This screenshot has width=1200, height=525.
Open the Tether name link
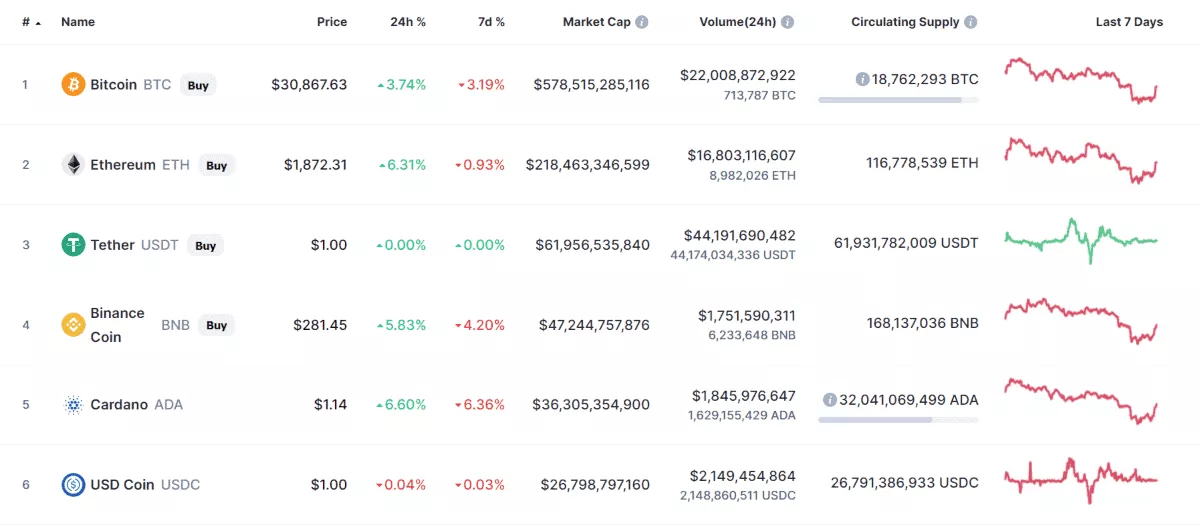(112, 245)
